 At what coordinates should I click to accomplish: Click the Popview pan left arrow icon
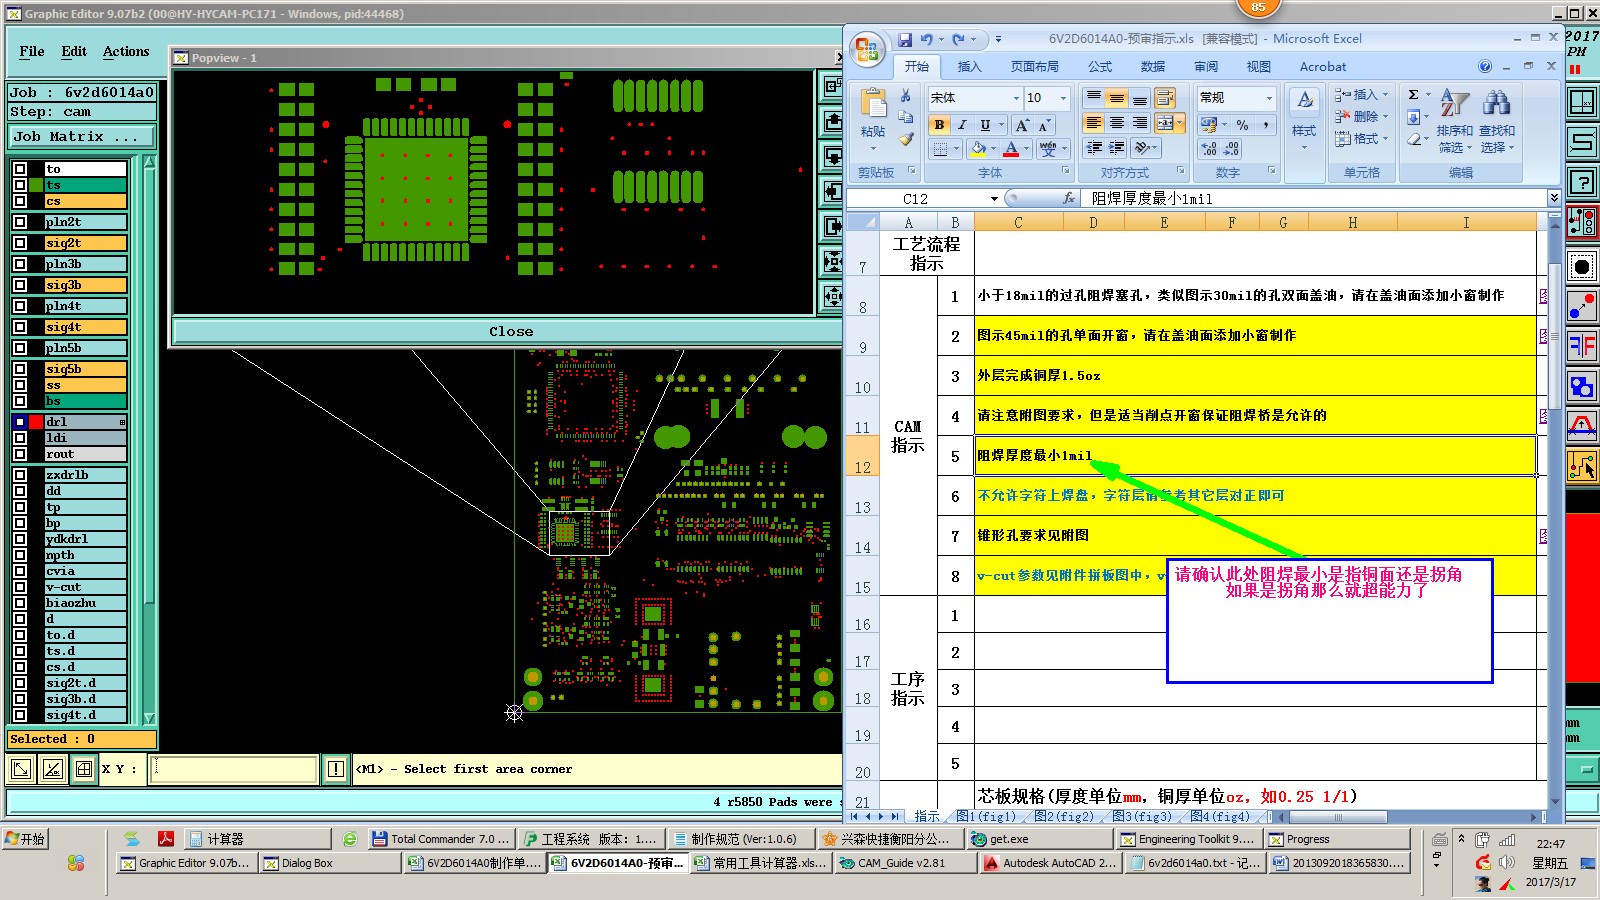tap(832, 191)
